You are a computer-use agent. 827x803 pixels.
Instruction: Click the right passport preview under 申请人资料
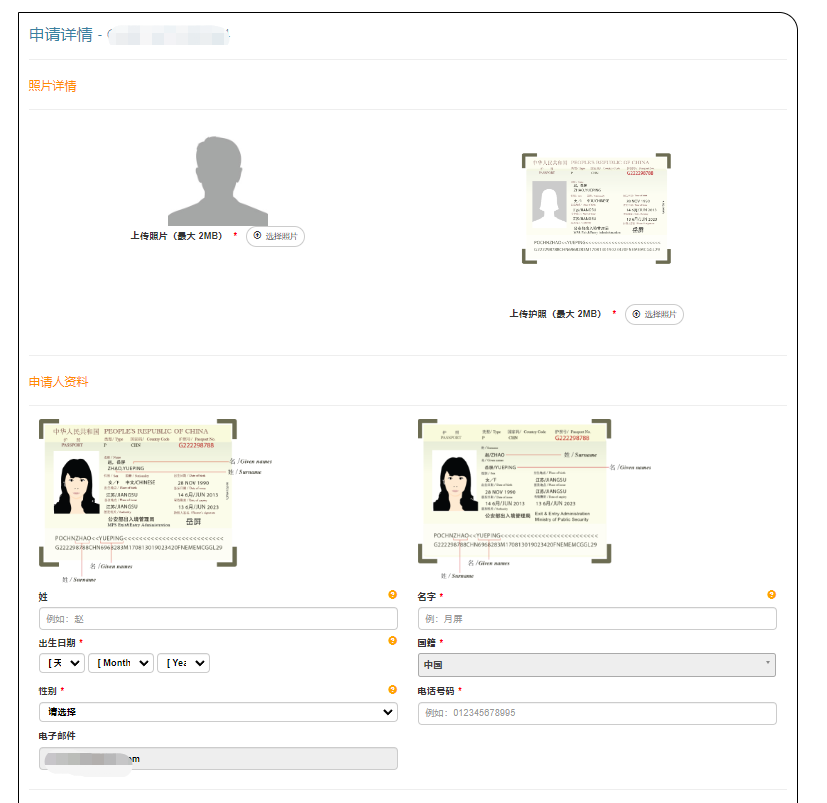(520, 490)
